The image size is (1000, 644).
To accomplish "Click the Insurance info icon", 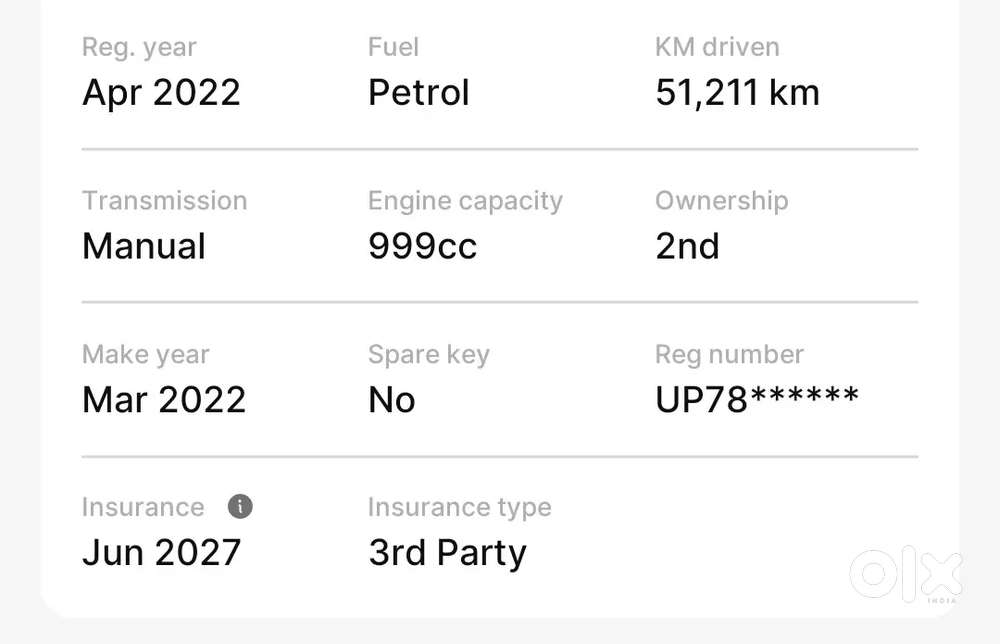I will tap(240, 507).
